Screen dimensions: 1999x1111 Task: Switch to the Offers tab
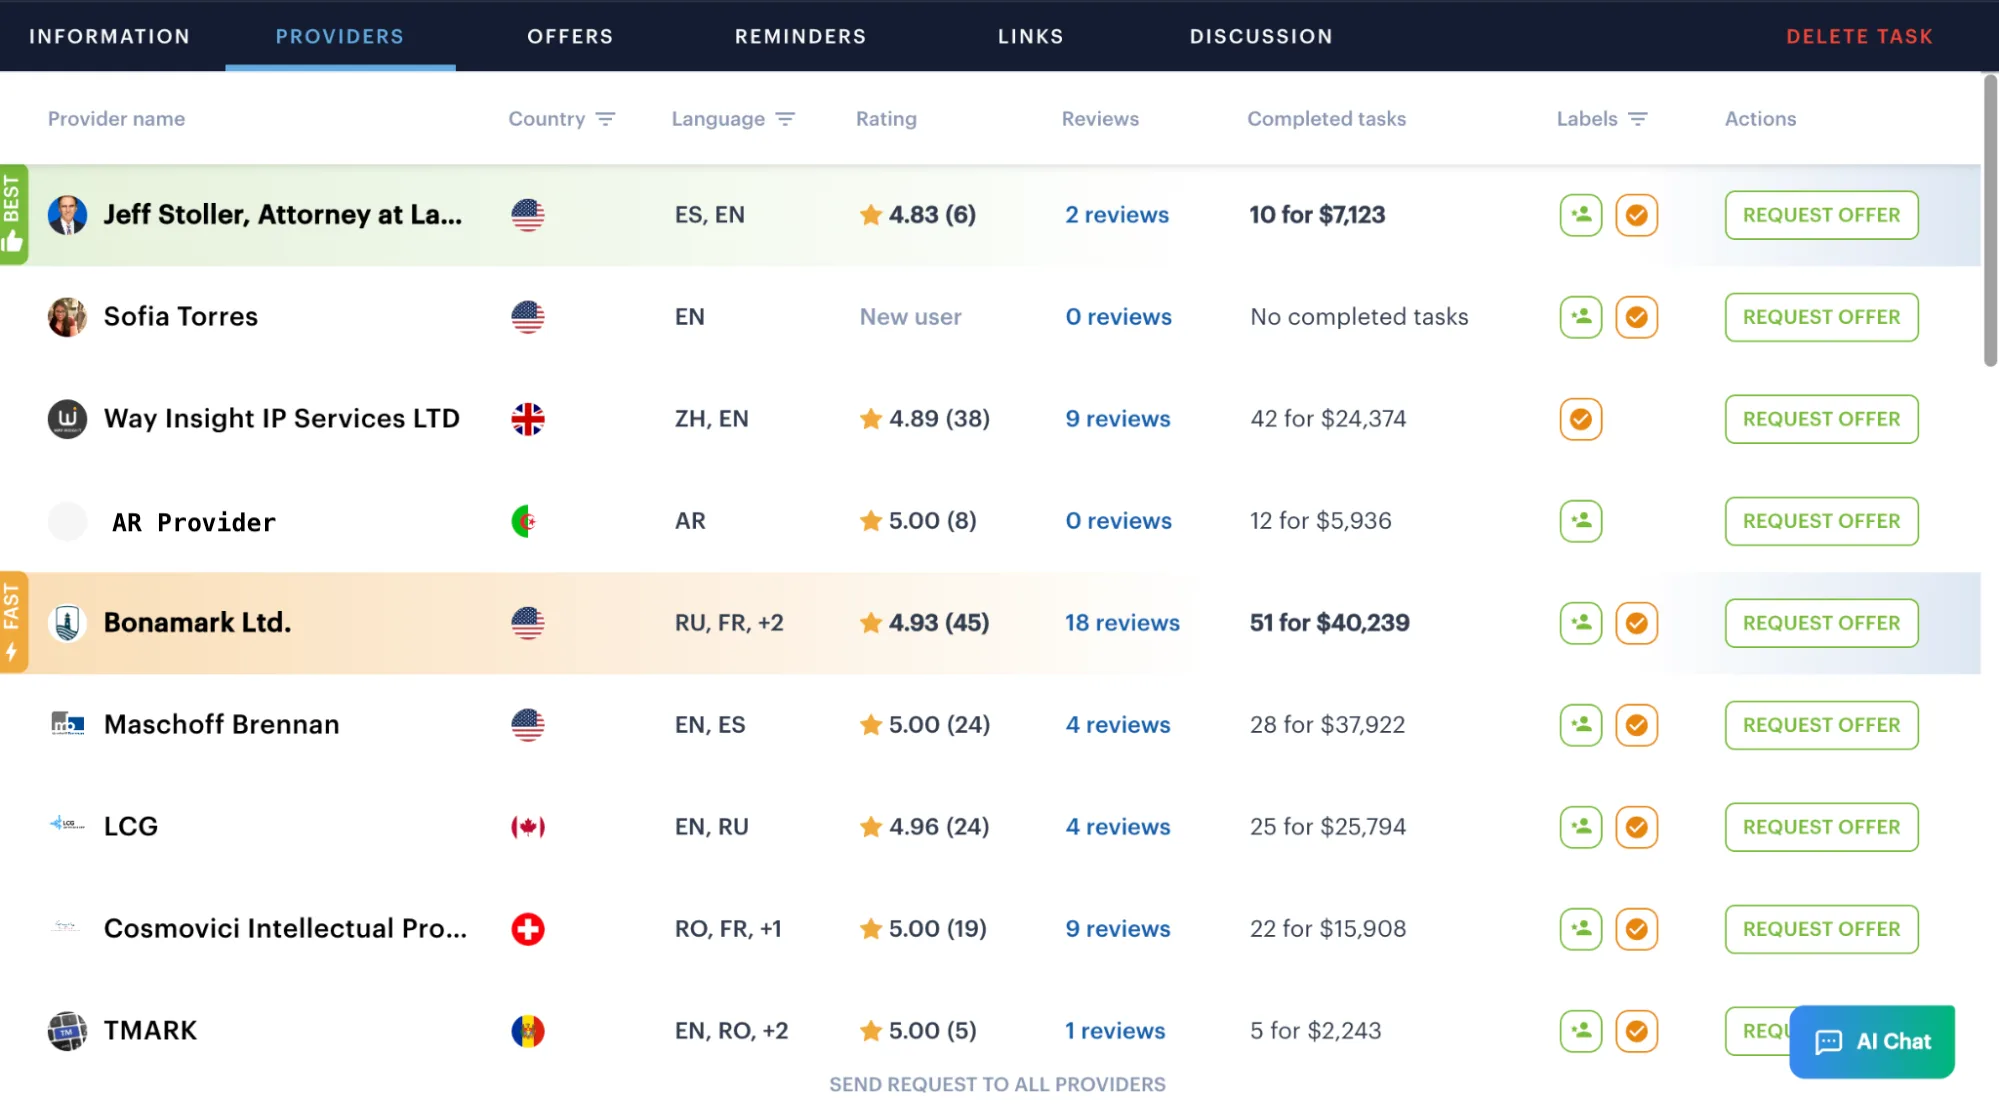[570, 37]
